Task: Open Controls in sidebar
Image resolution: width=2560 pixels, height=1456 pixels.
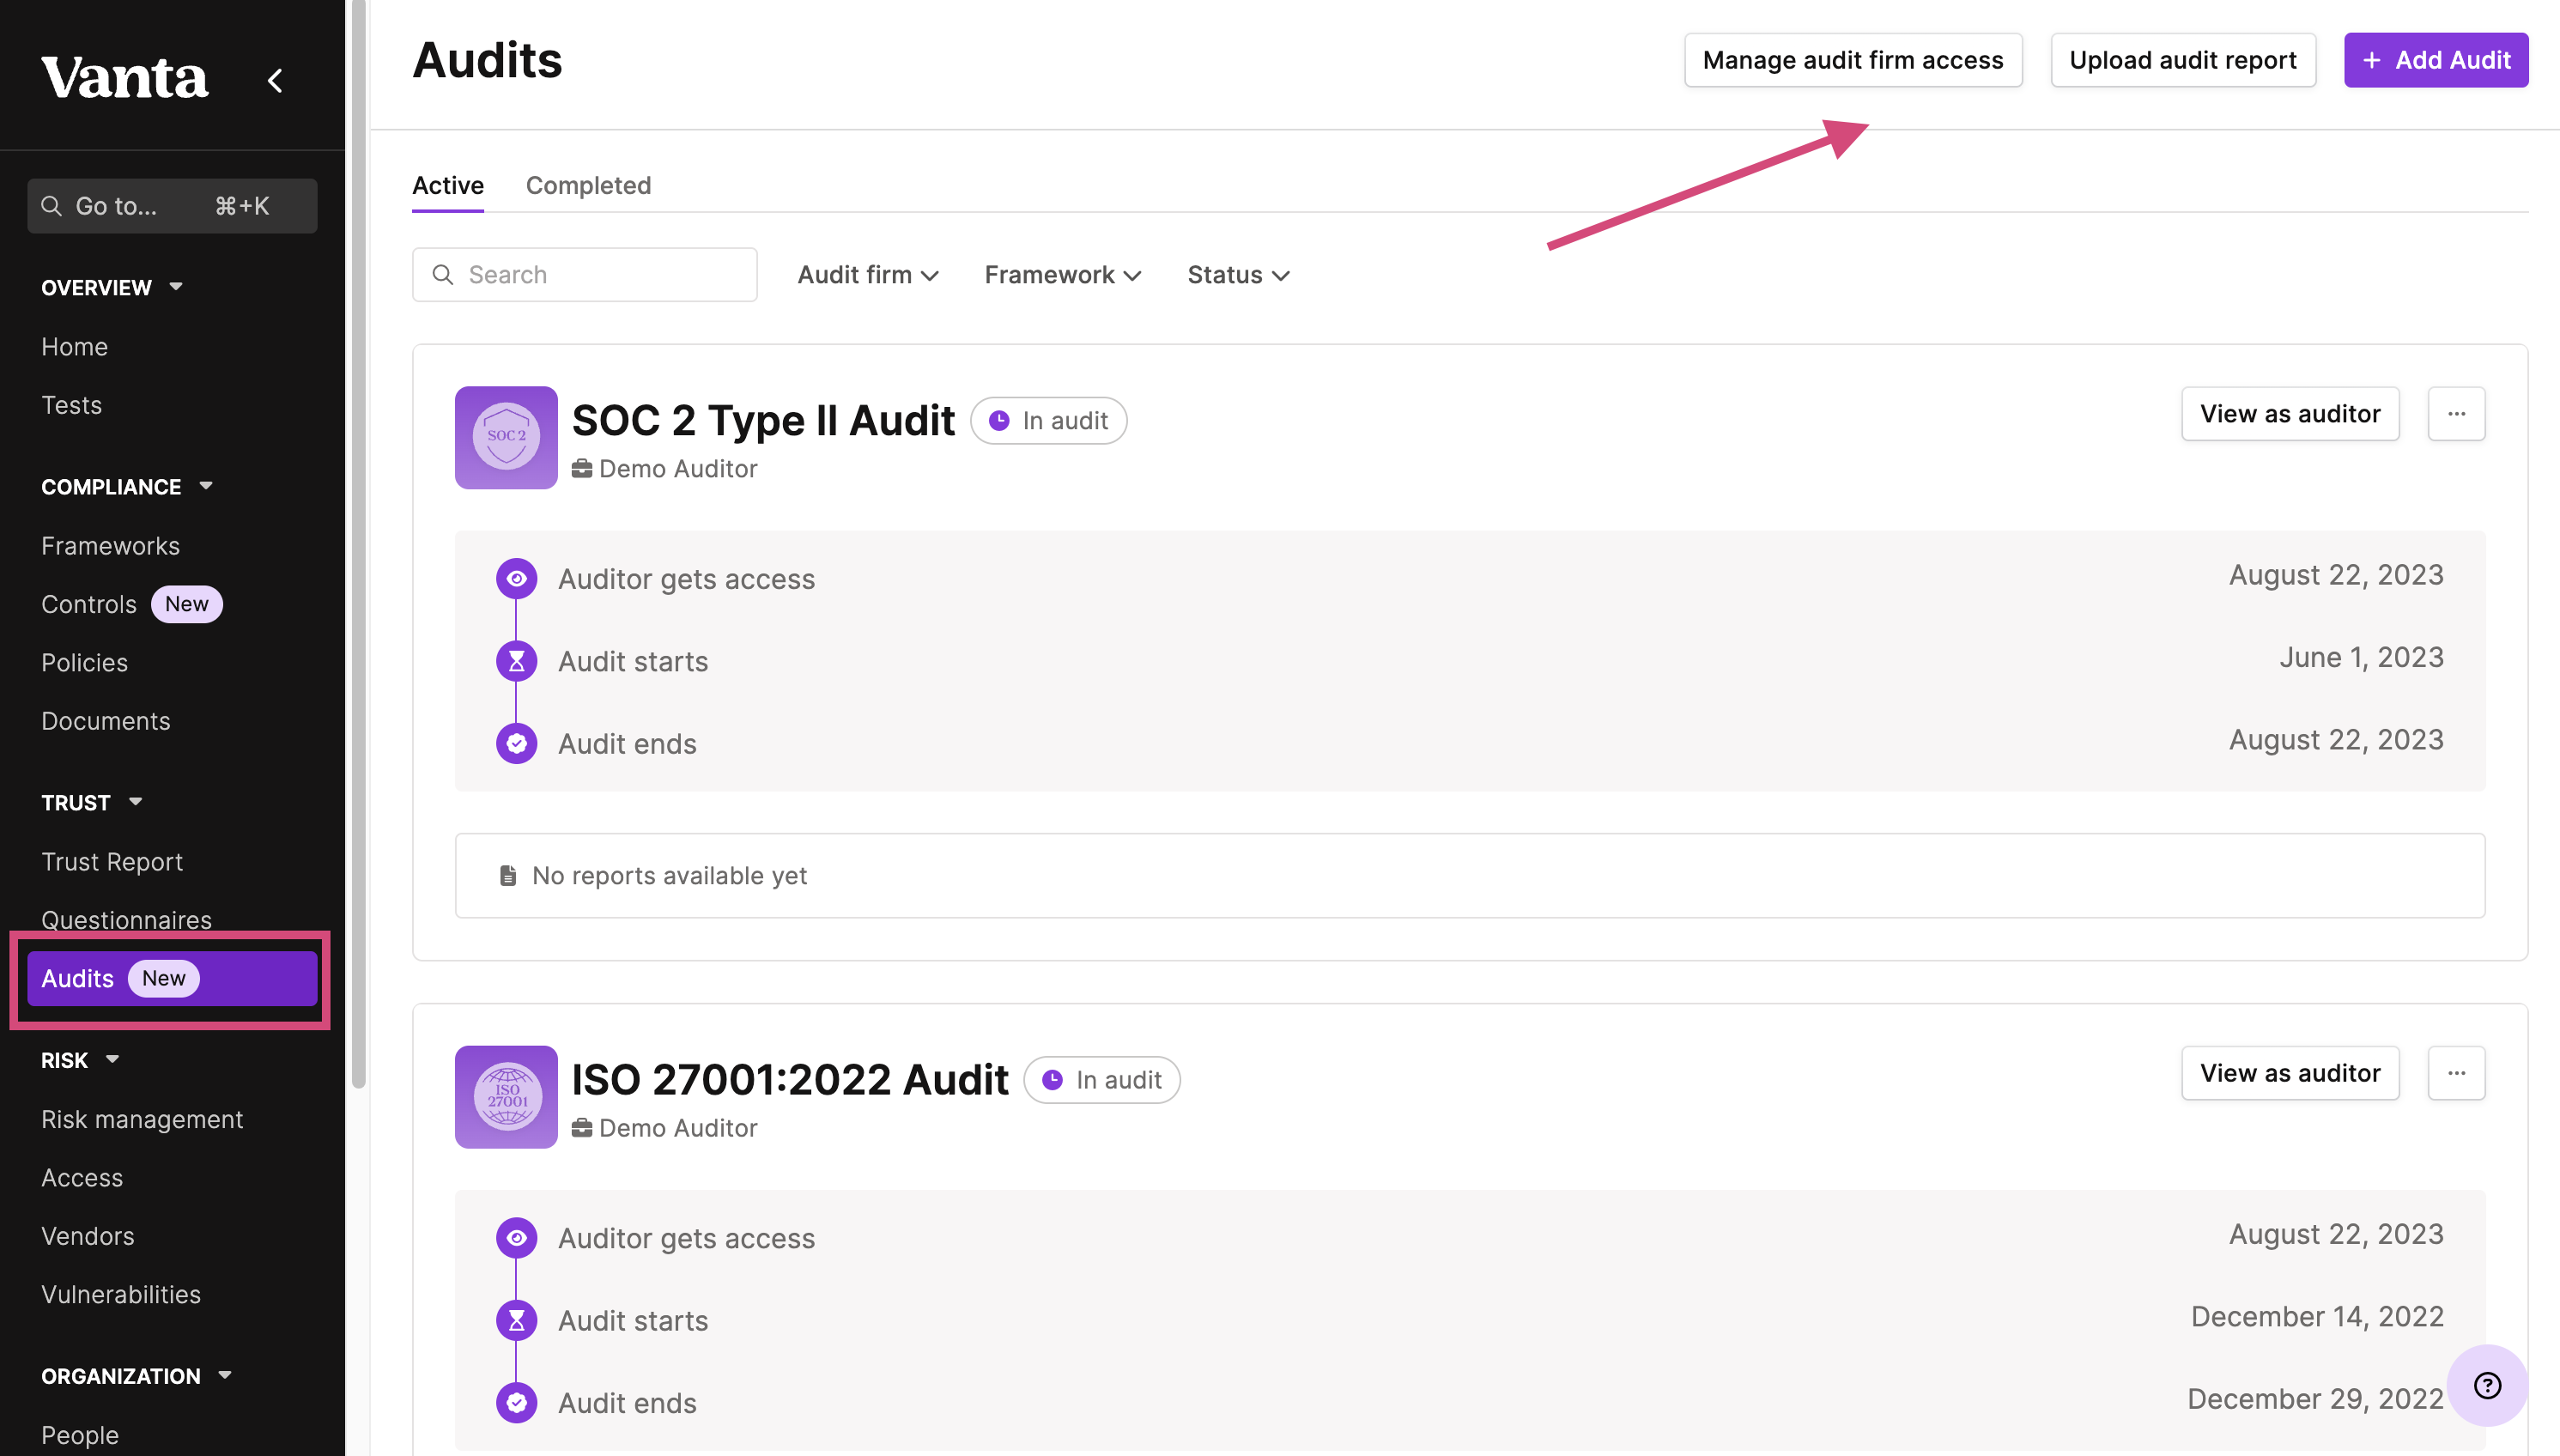Action: coord(89,604)
